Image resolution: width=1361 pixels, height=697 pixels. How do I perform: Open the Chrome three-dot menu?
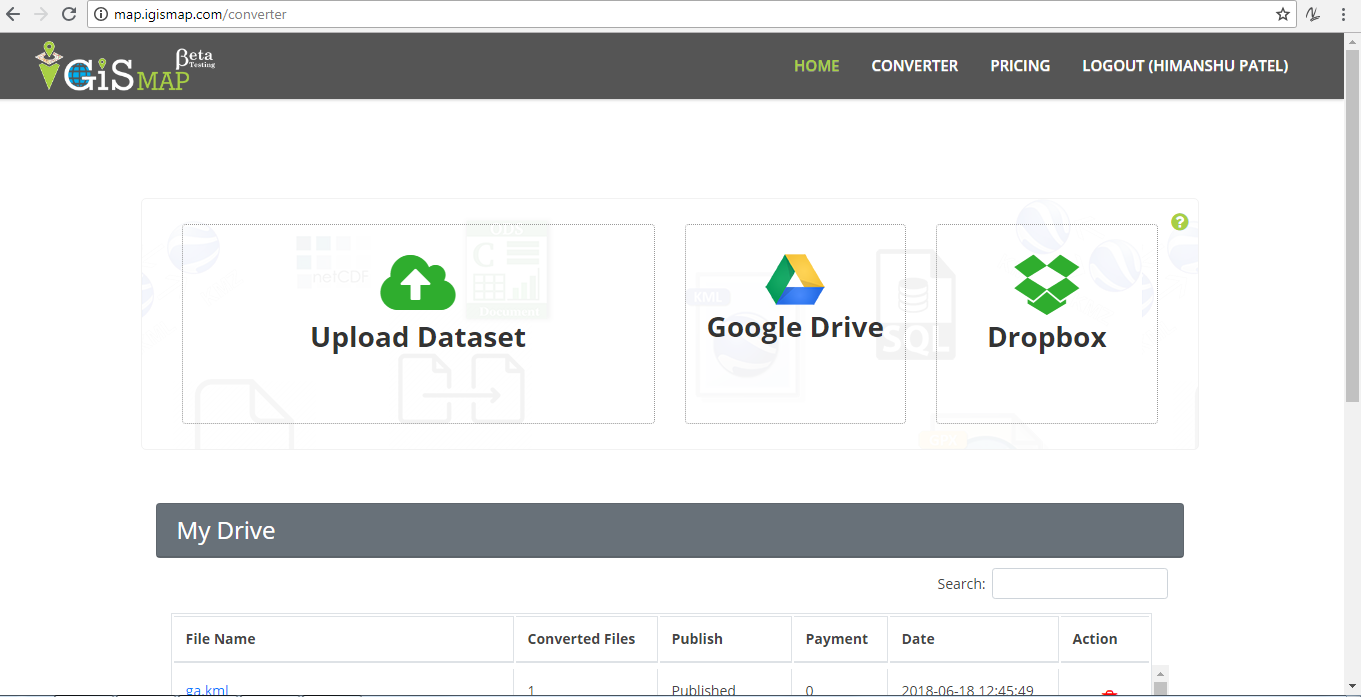pos(1343,15)
